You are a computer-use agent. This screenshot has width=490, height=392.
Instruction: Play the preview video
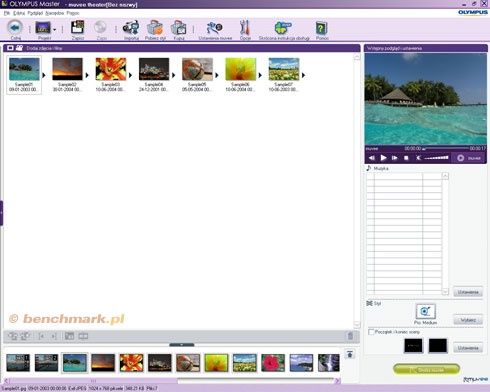click(x=383, y=158)
